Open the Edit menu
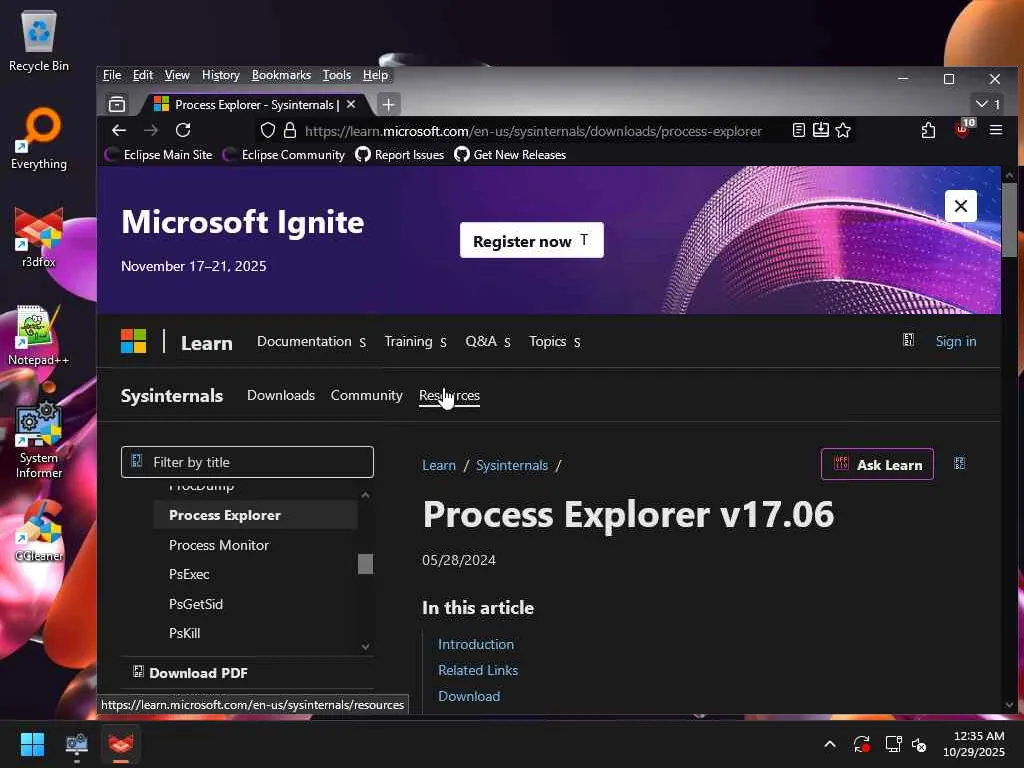The width and height of the screenshot is (1024, 768). tap(142, 75)
